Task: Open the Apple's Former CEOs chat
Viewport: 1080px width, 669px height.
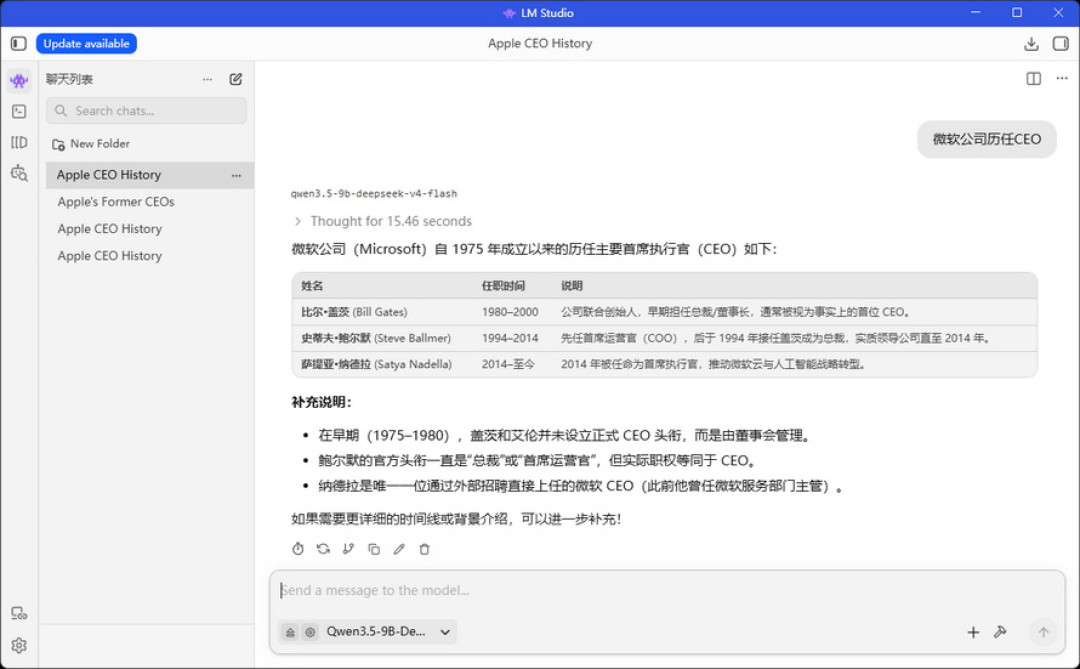Action: click(116, 202)
